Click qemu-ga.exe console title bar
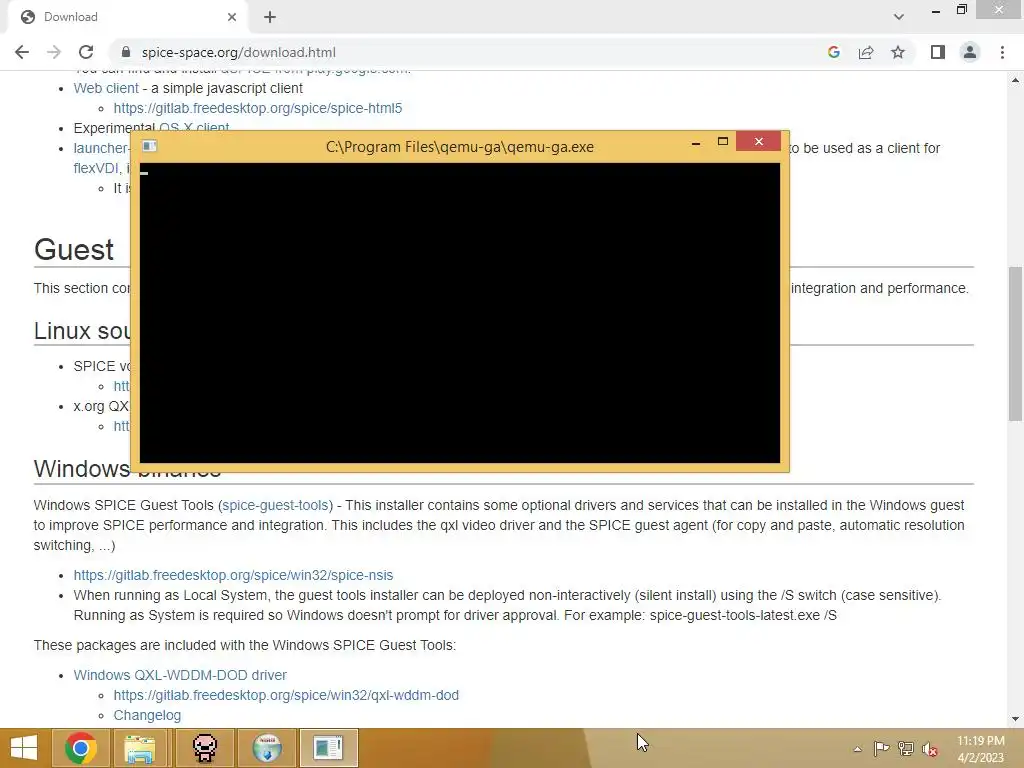This screenshot has width=1024, height=768. click(460, 147)
